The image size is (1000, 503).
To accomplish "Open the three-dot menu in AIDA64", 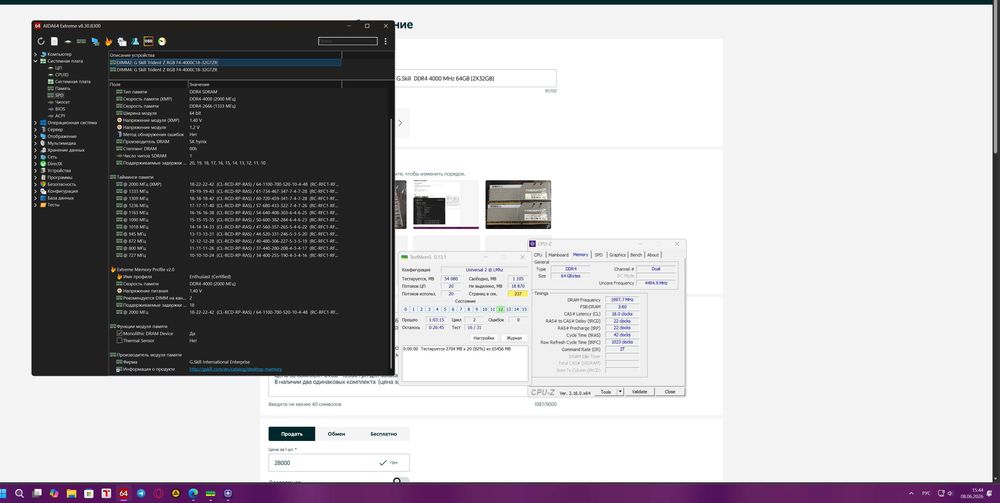I will (x=385, y=41).
